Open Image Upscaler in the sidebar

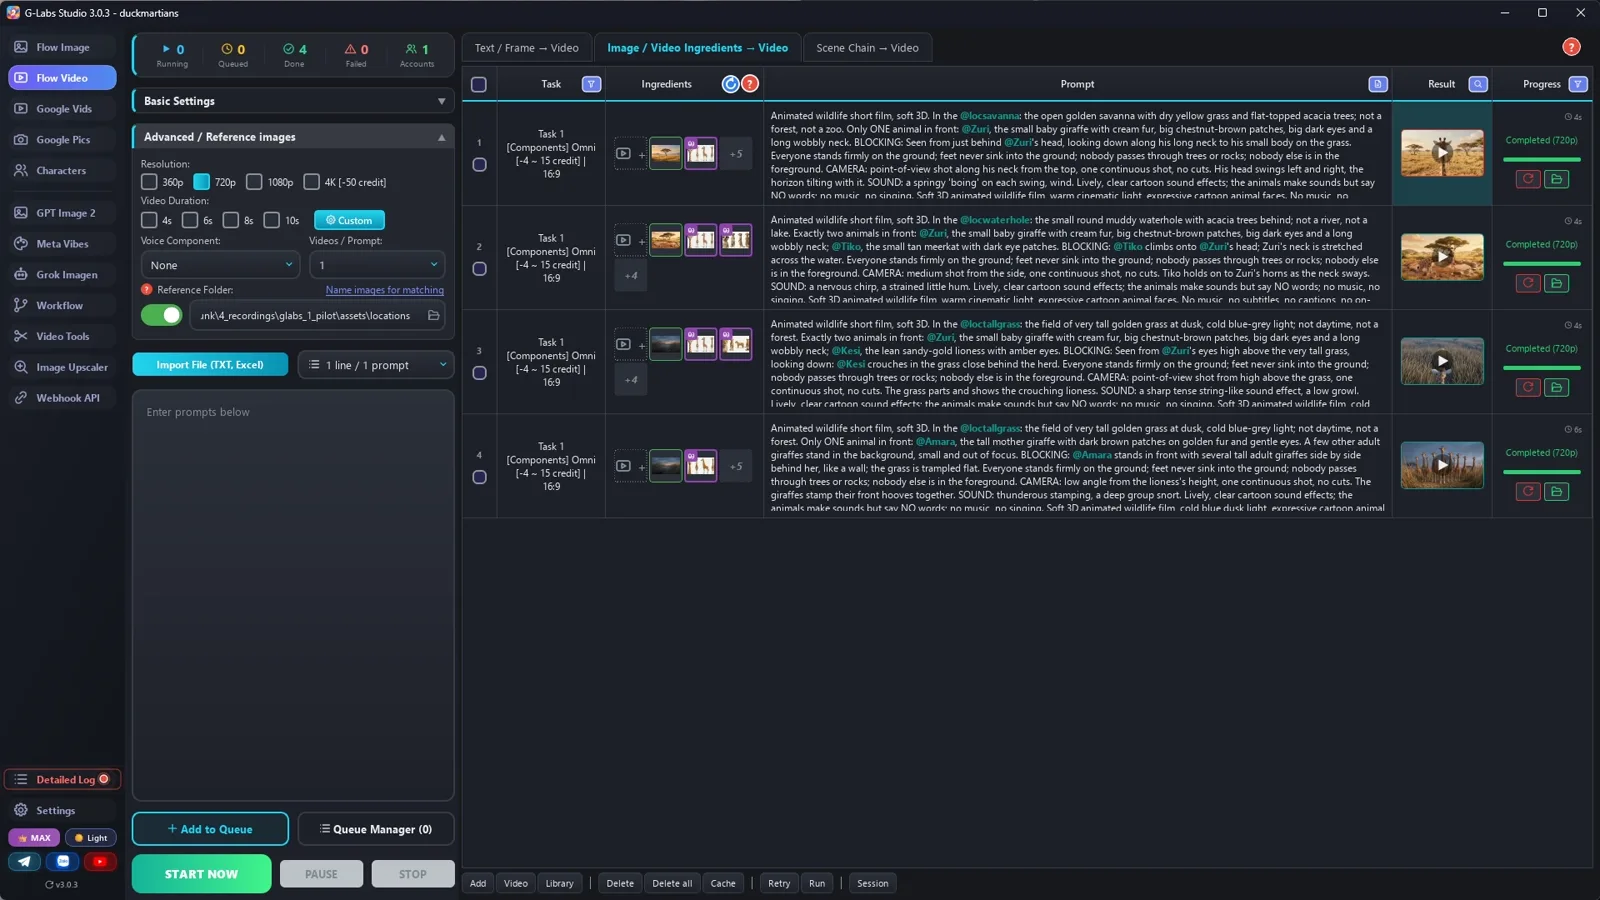[62, 367]
